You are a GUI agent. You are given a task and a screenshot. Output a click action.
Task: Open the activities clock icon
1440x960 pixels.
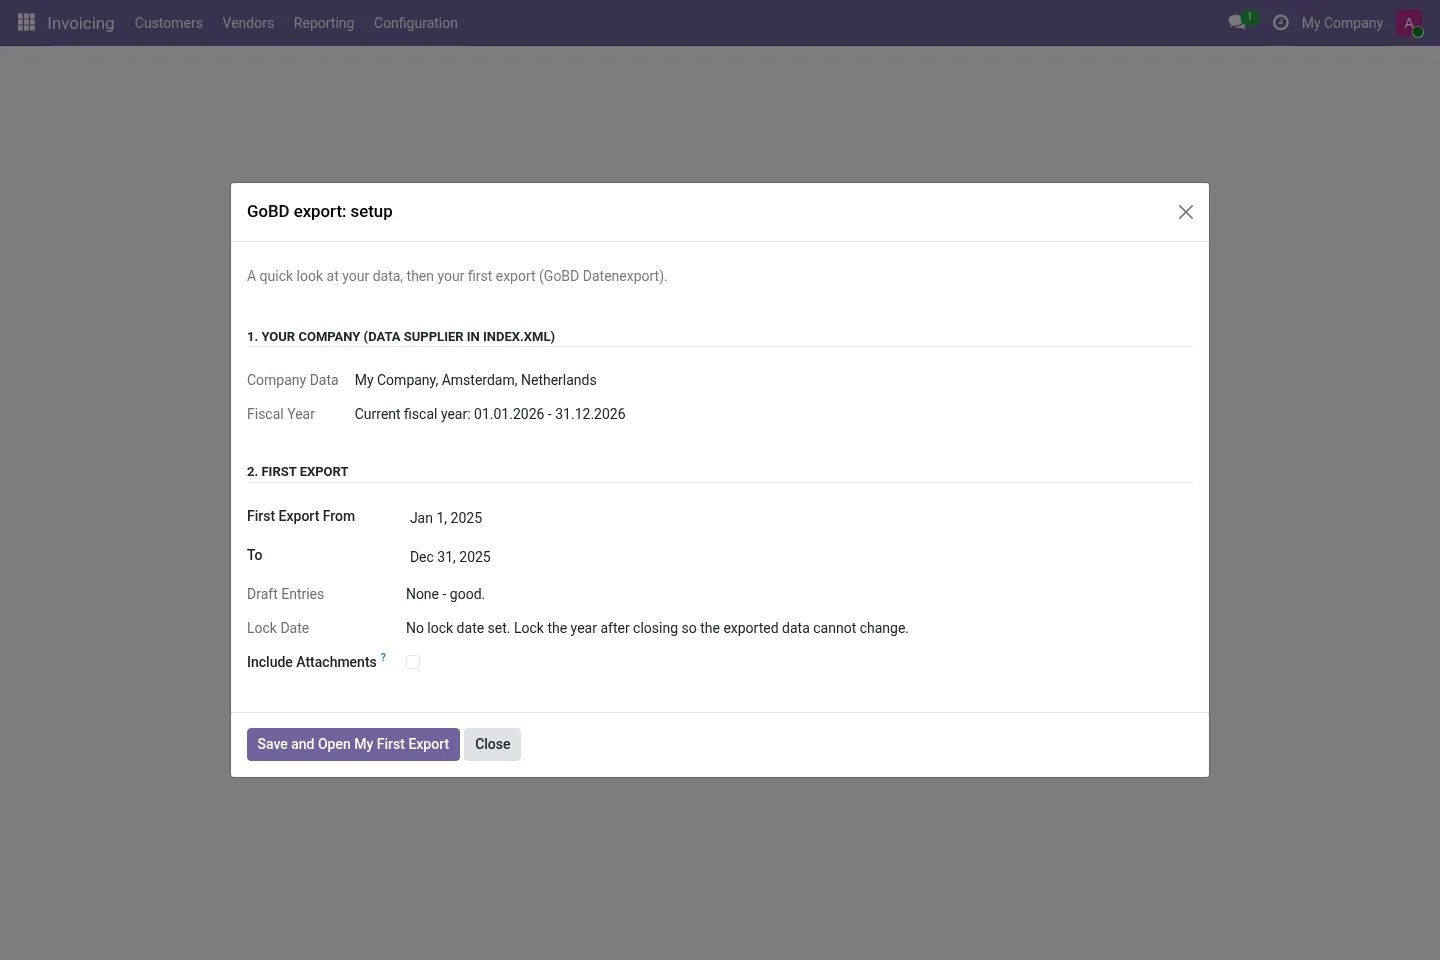tap(1280, 22)
